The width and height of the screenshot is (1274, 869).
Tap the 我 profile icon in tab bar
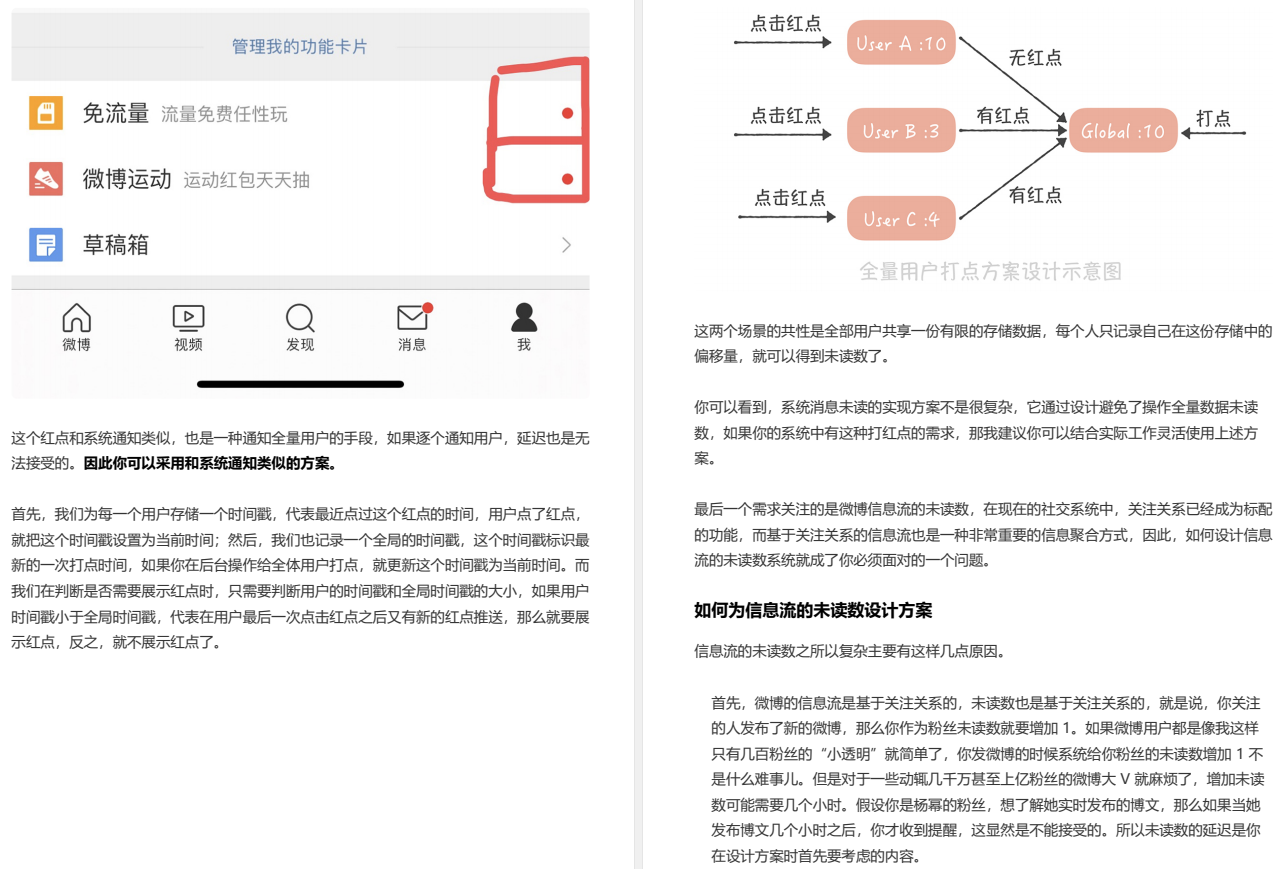[524, 317]
